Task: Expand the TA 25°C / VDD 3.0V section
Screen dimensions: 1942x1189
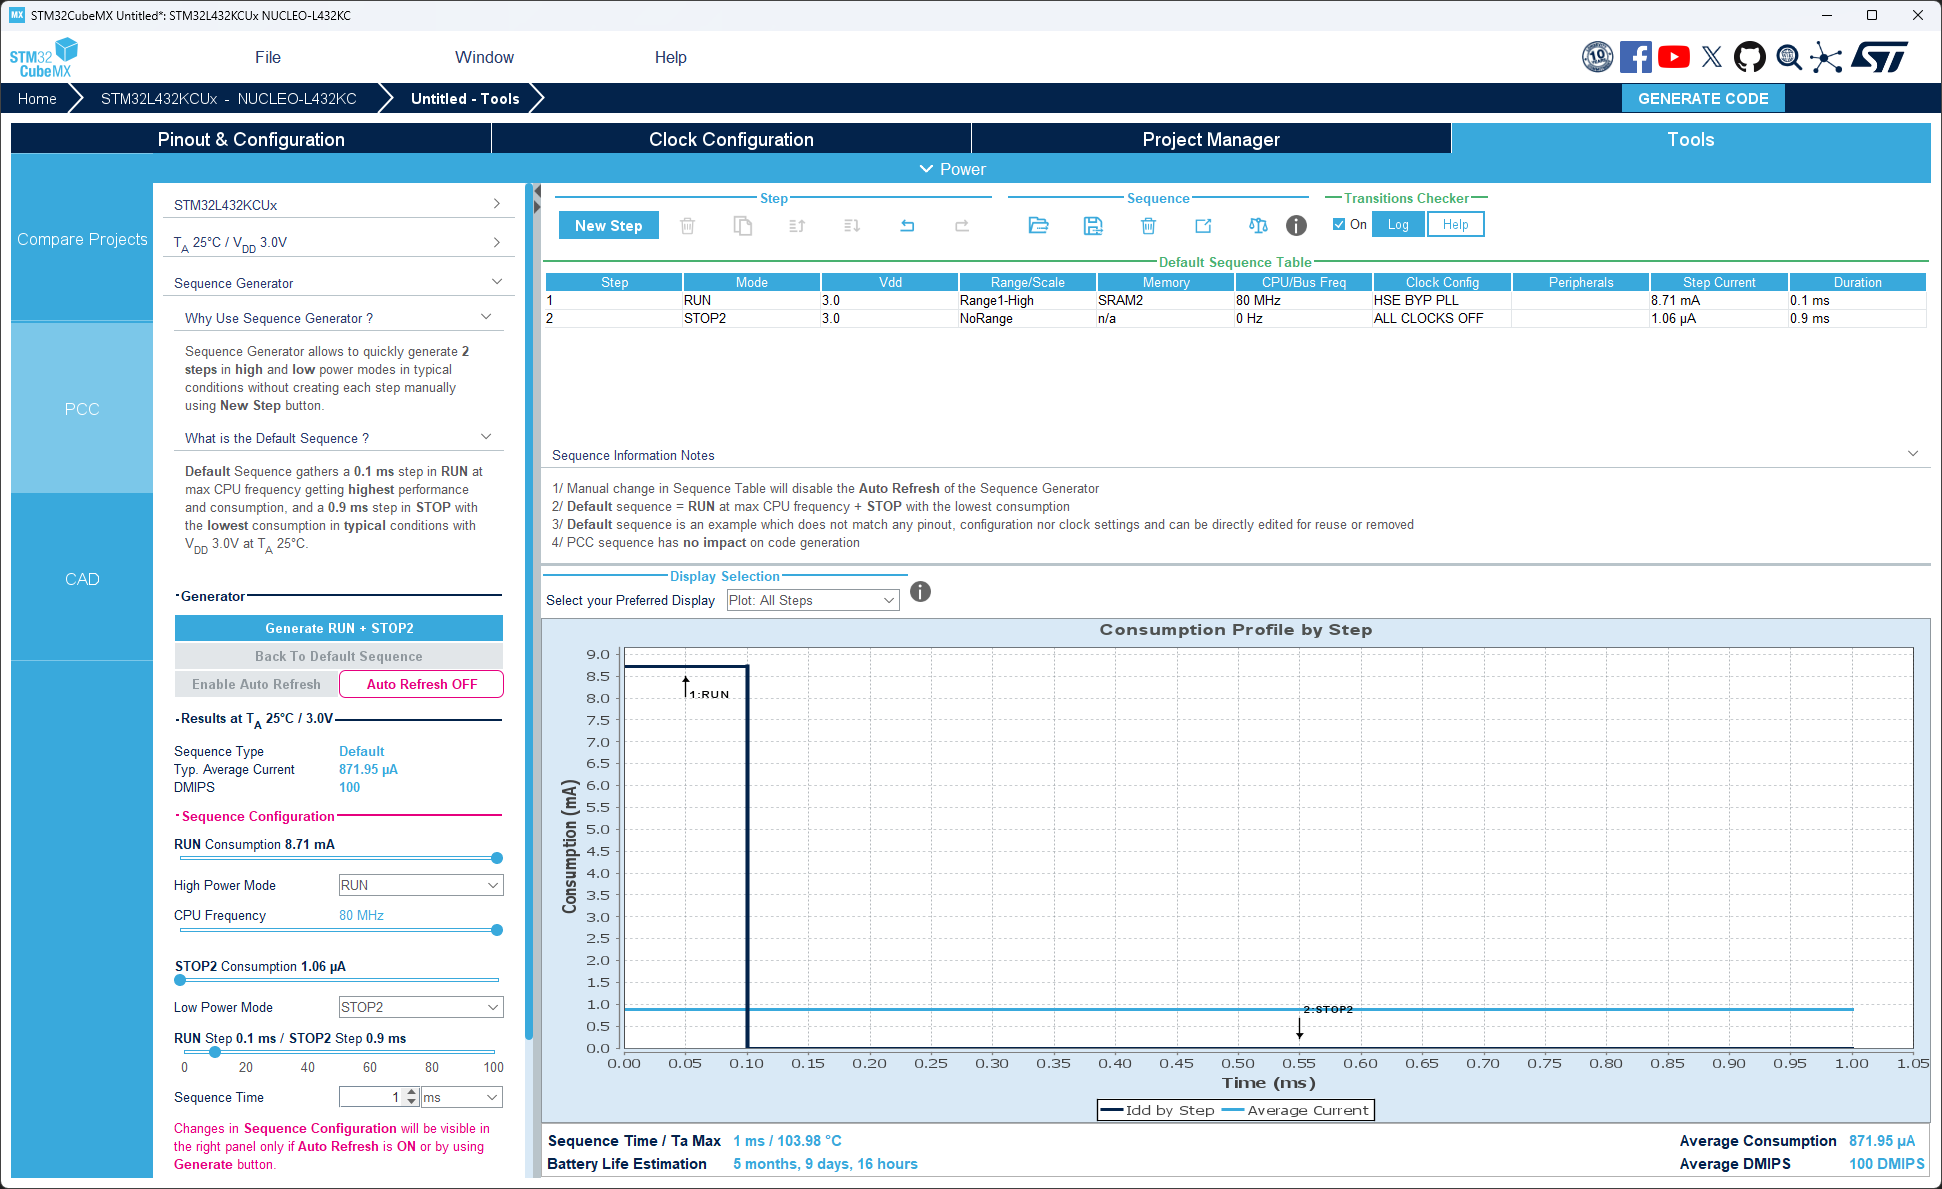Action: point(338,243)
